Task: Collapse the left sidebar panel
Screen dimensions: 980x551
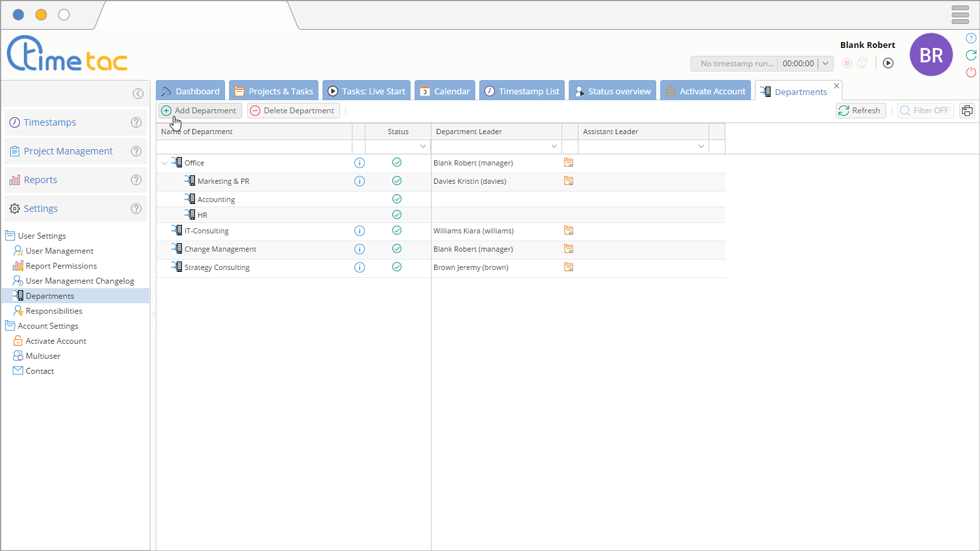Action: [138, 94]
